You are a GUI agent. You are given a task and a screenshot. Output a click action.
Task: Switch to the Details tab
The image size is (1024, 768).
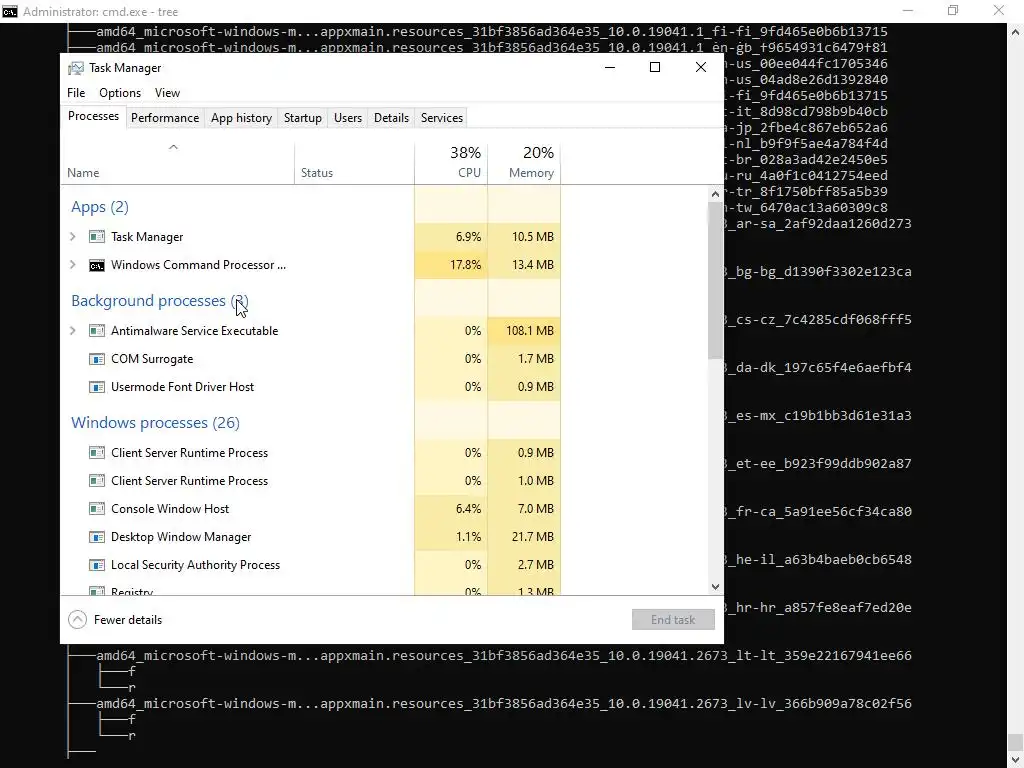[391, 118]
